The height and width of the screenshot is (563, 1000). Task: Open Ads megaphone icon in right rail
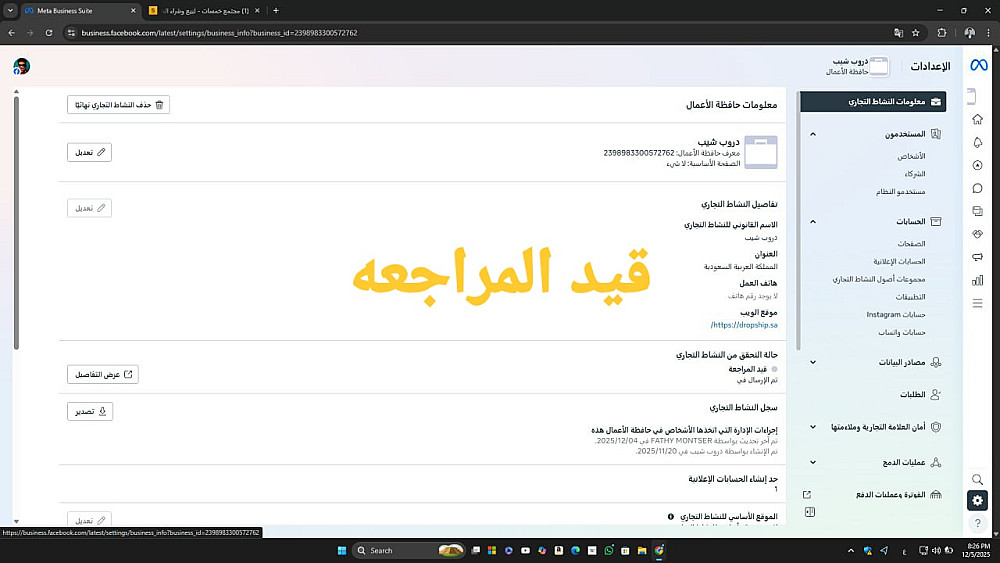pyautogui.click(x=977, y=257)
